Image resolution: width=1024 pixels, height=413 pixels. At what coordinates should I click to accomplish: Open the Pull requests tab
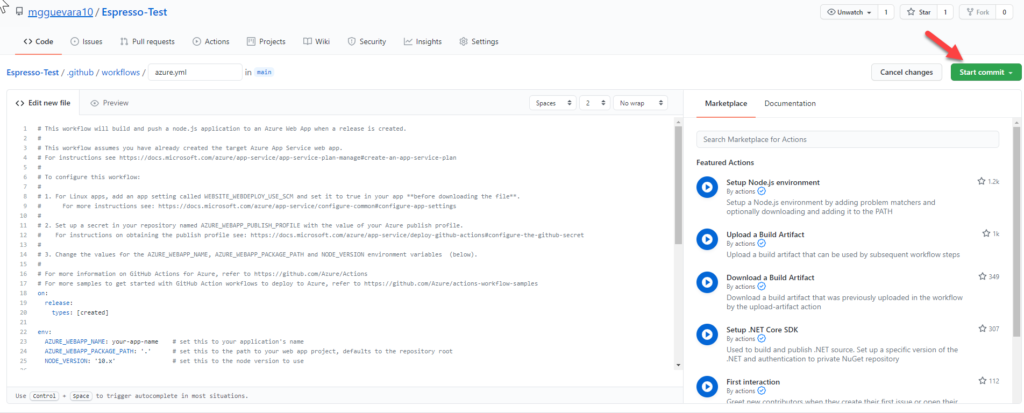[x=148, y=41]
